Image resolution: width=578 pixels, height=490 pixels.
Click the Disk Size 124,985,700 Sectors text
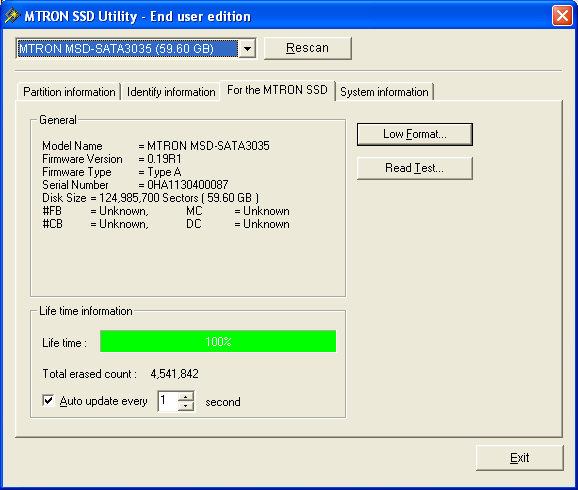(x=150, y=198)
